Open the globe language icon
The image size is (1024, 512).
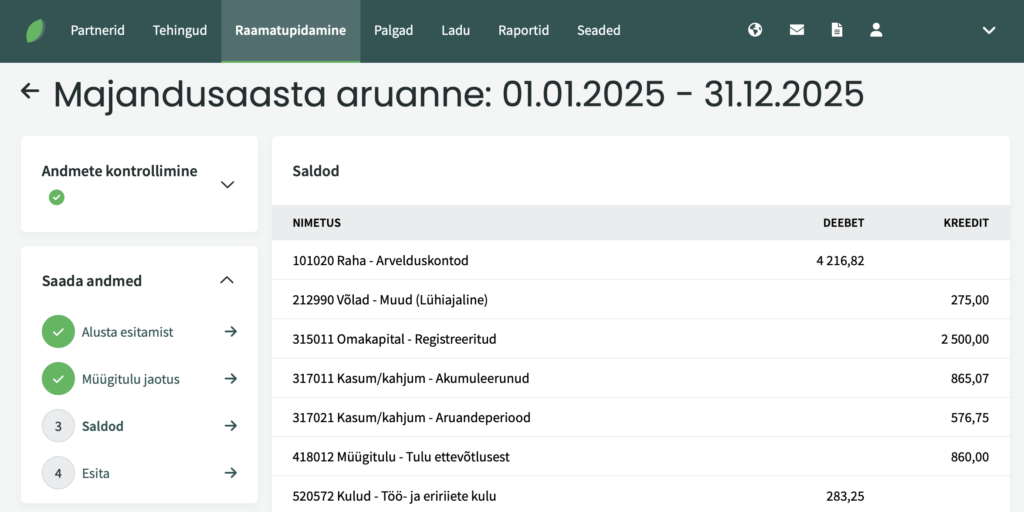click(x=755, y=30)
